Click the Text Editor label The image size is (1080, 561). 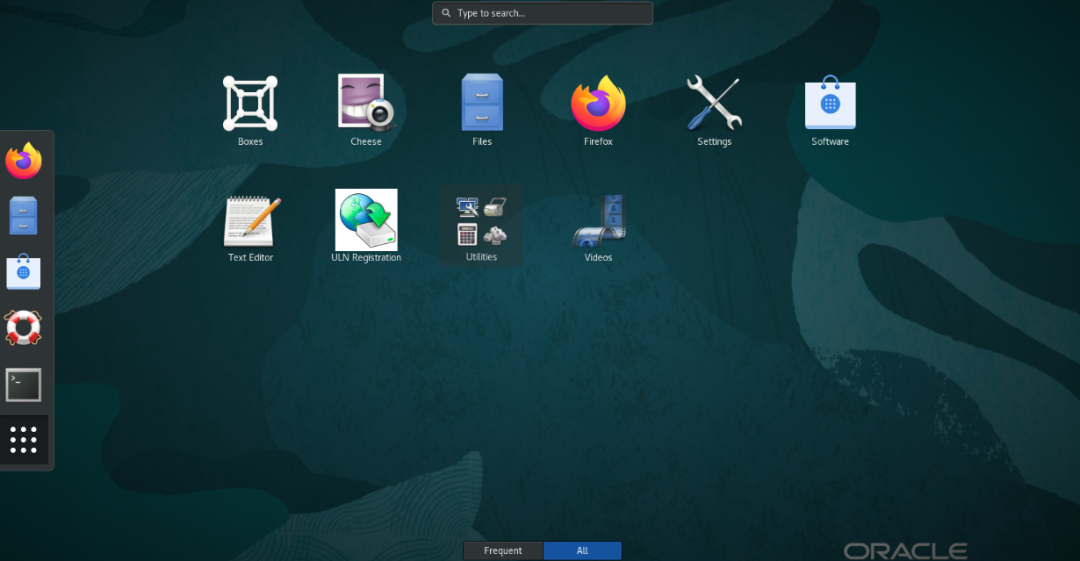coord(251,257)
